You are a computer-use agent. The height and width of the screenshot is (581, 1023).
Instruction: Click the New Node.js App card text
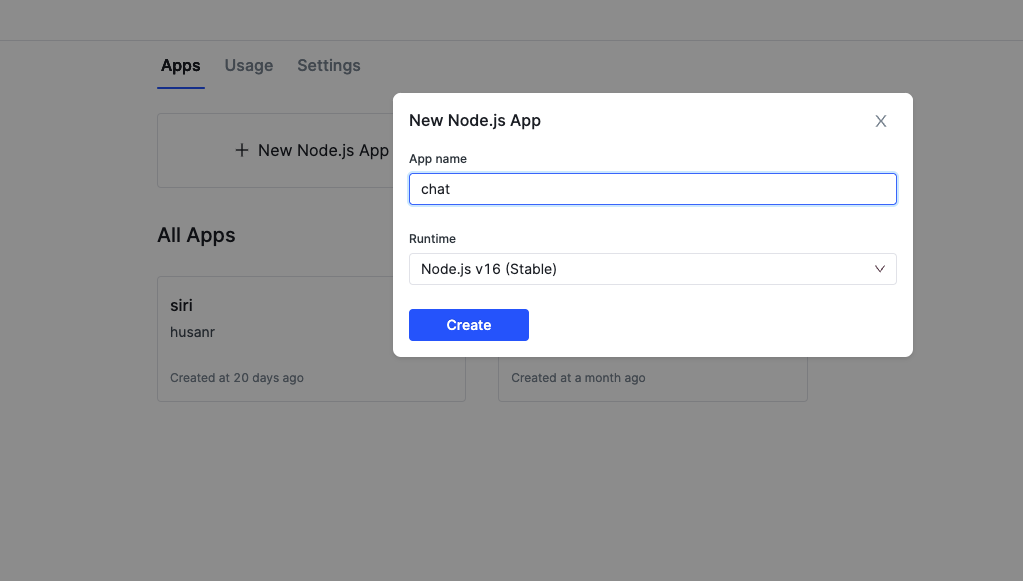(322, 150)
